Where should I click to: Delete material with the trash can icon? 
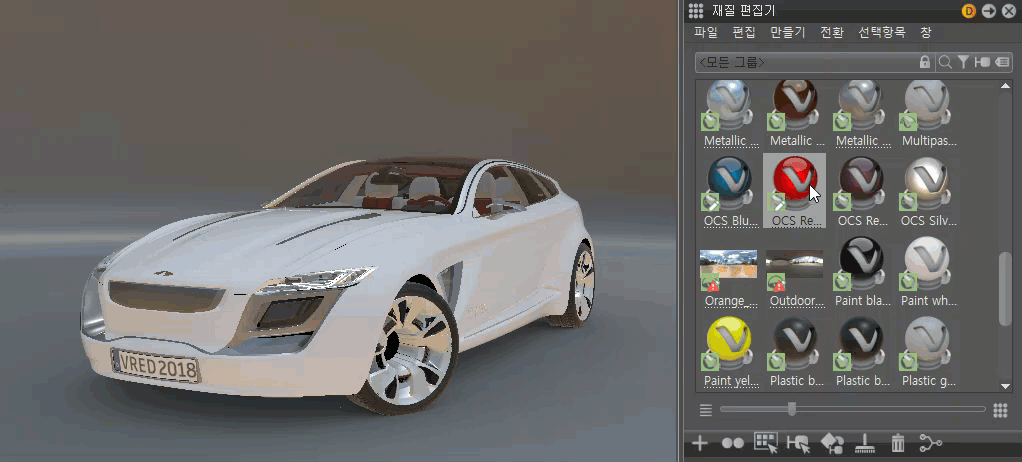(x=898, y=444)
